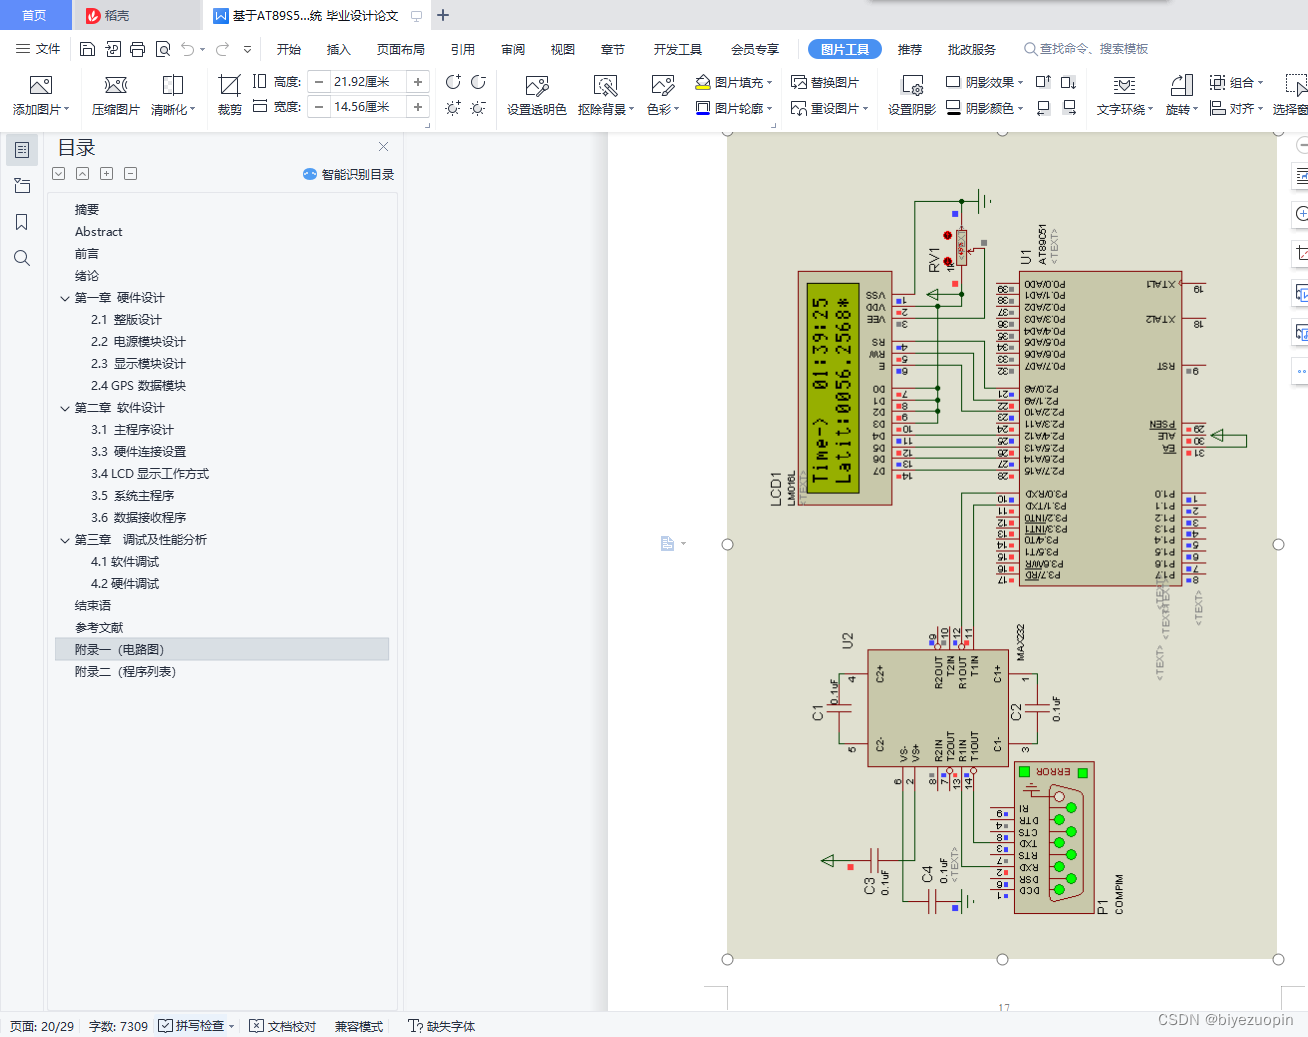
Task: Decrease the picture height with minus button
Action: (319, 82)
